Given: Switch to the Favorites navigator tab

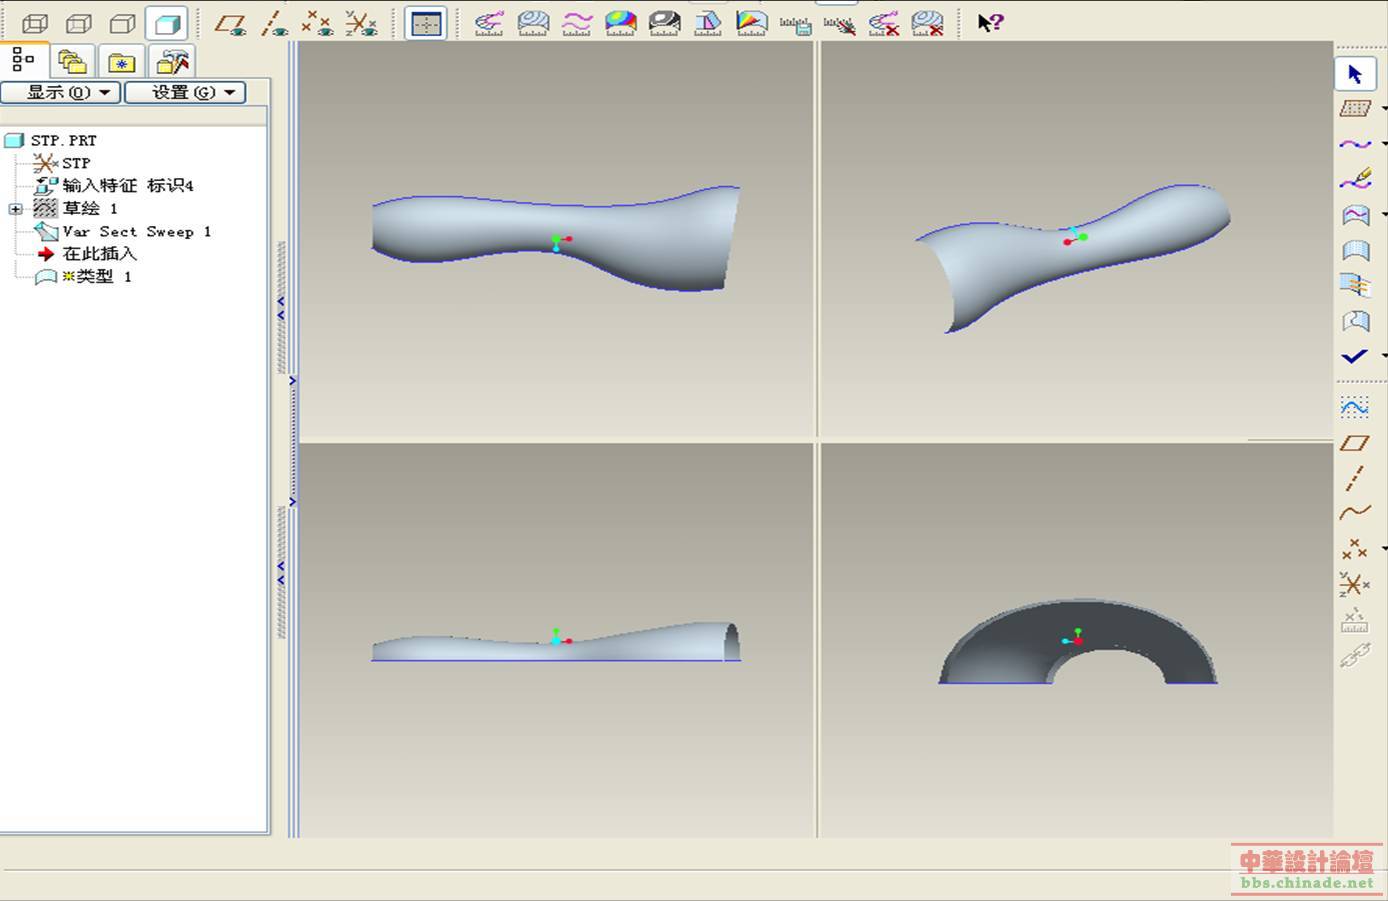Looking at the screenshot, I should click(121, 62).
